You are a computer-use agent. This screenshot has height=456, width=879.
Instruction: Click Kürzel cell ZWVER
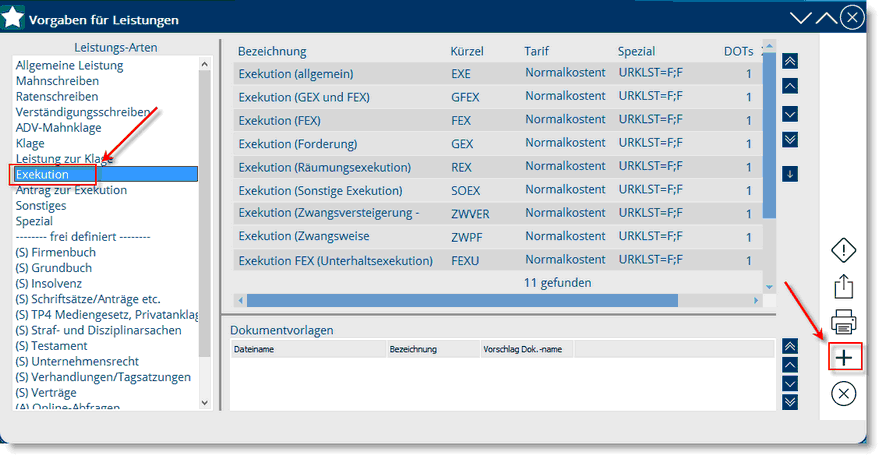[470, 214]
